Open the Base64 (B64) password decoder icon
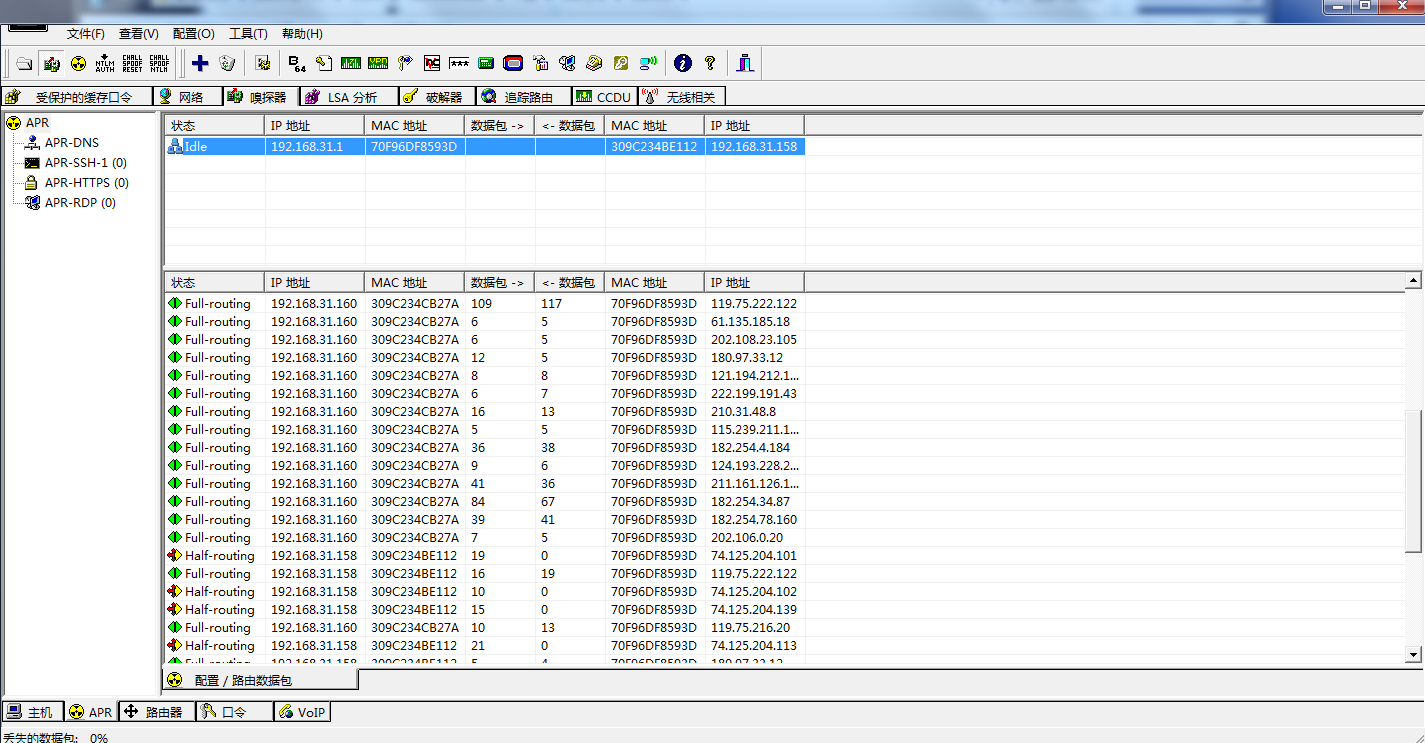 (297, 64)
